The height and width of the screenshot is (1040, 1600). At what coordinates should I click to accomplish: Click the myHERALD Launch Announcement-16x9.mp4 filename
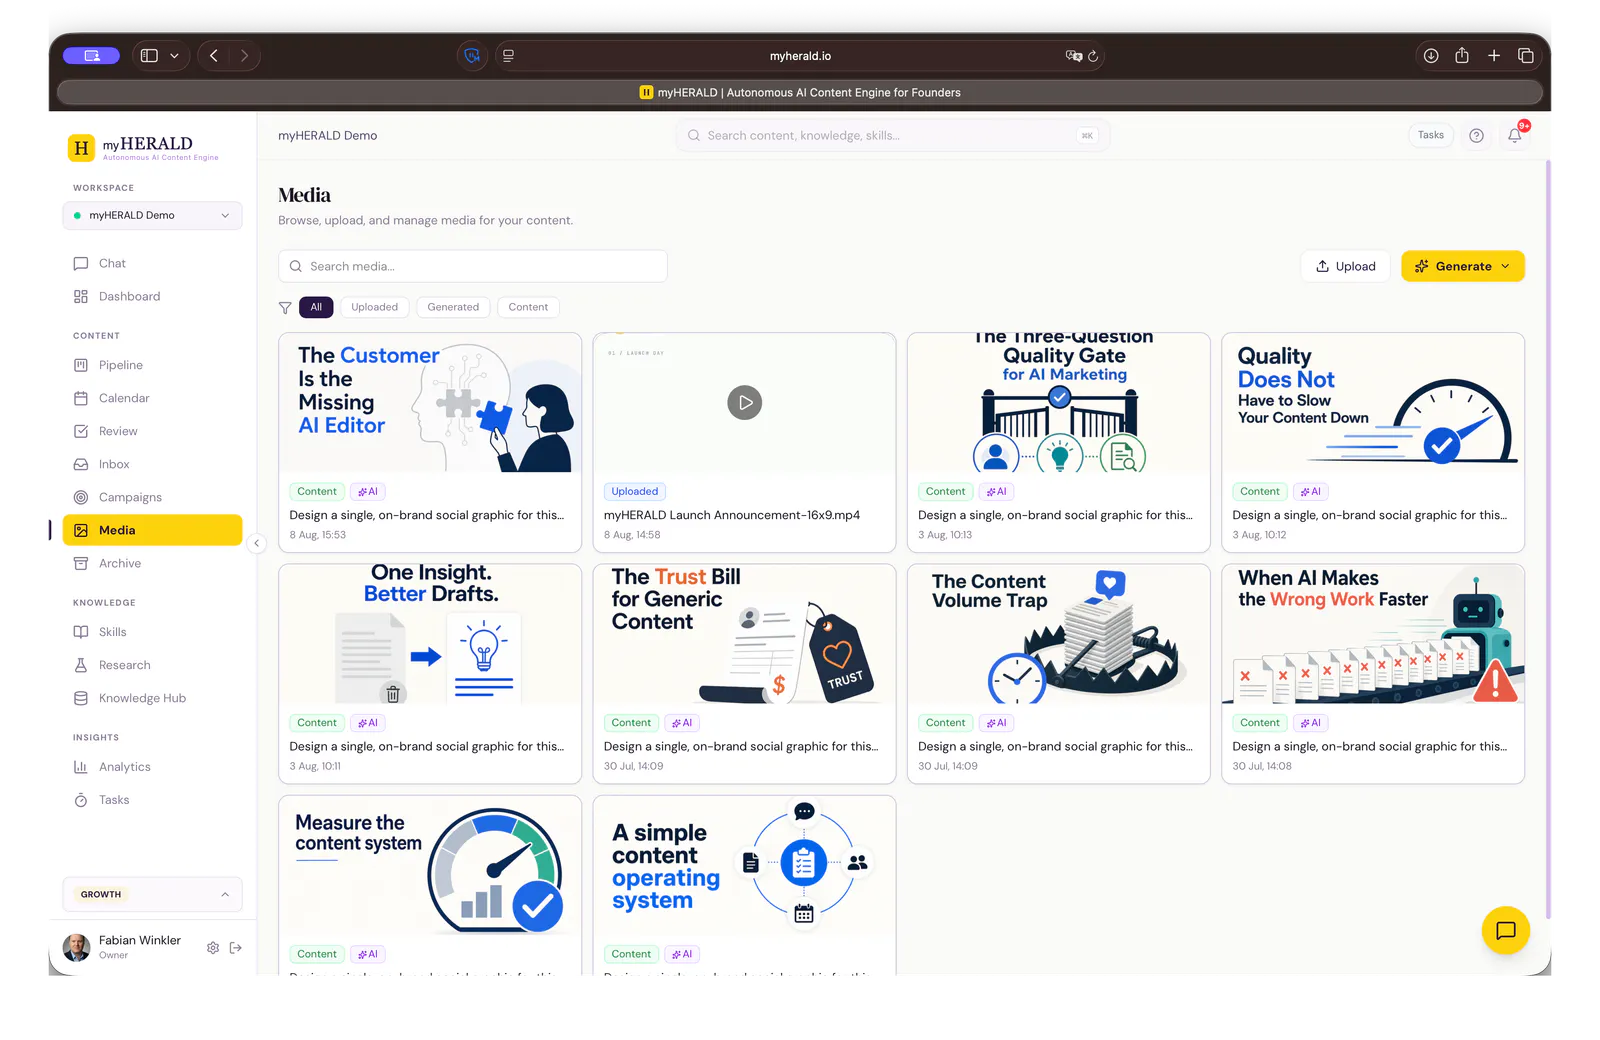(x=732, y=515)
